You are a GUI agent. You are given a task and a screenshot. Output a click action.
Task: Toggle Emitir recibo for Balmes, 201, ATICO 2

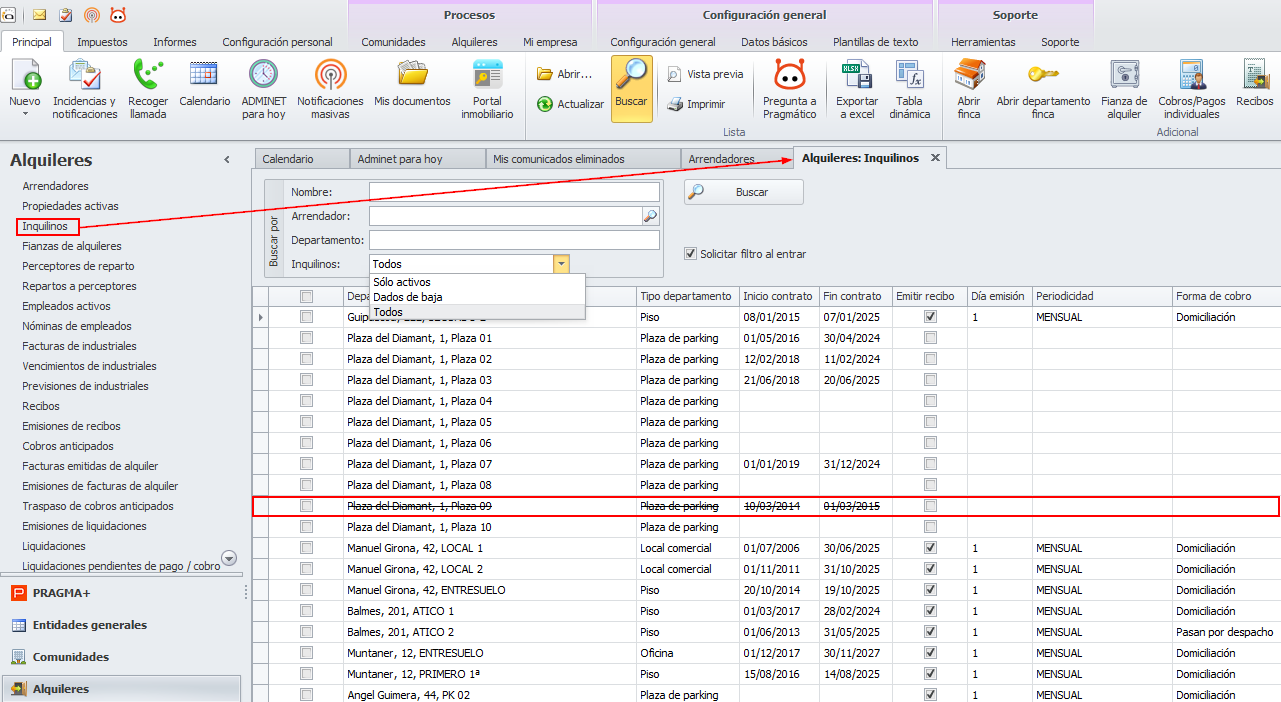[930, 632]
